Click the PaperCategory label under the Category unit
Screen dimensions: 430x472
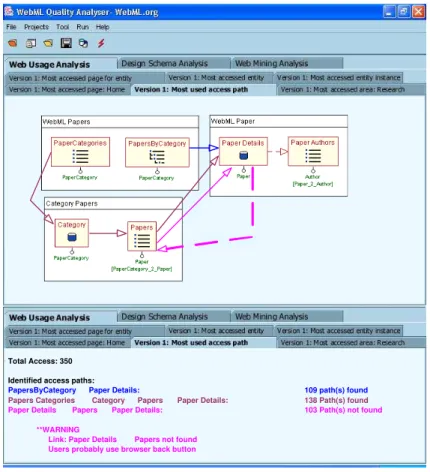click(71, 258)
